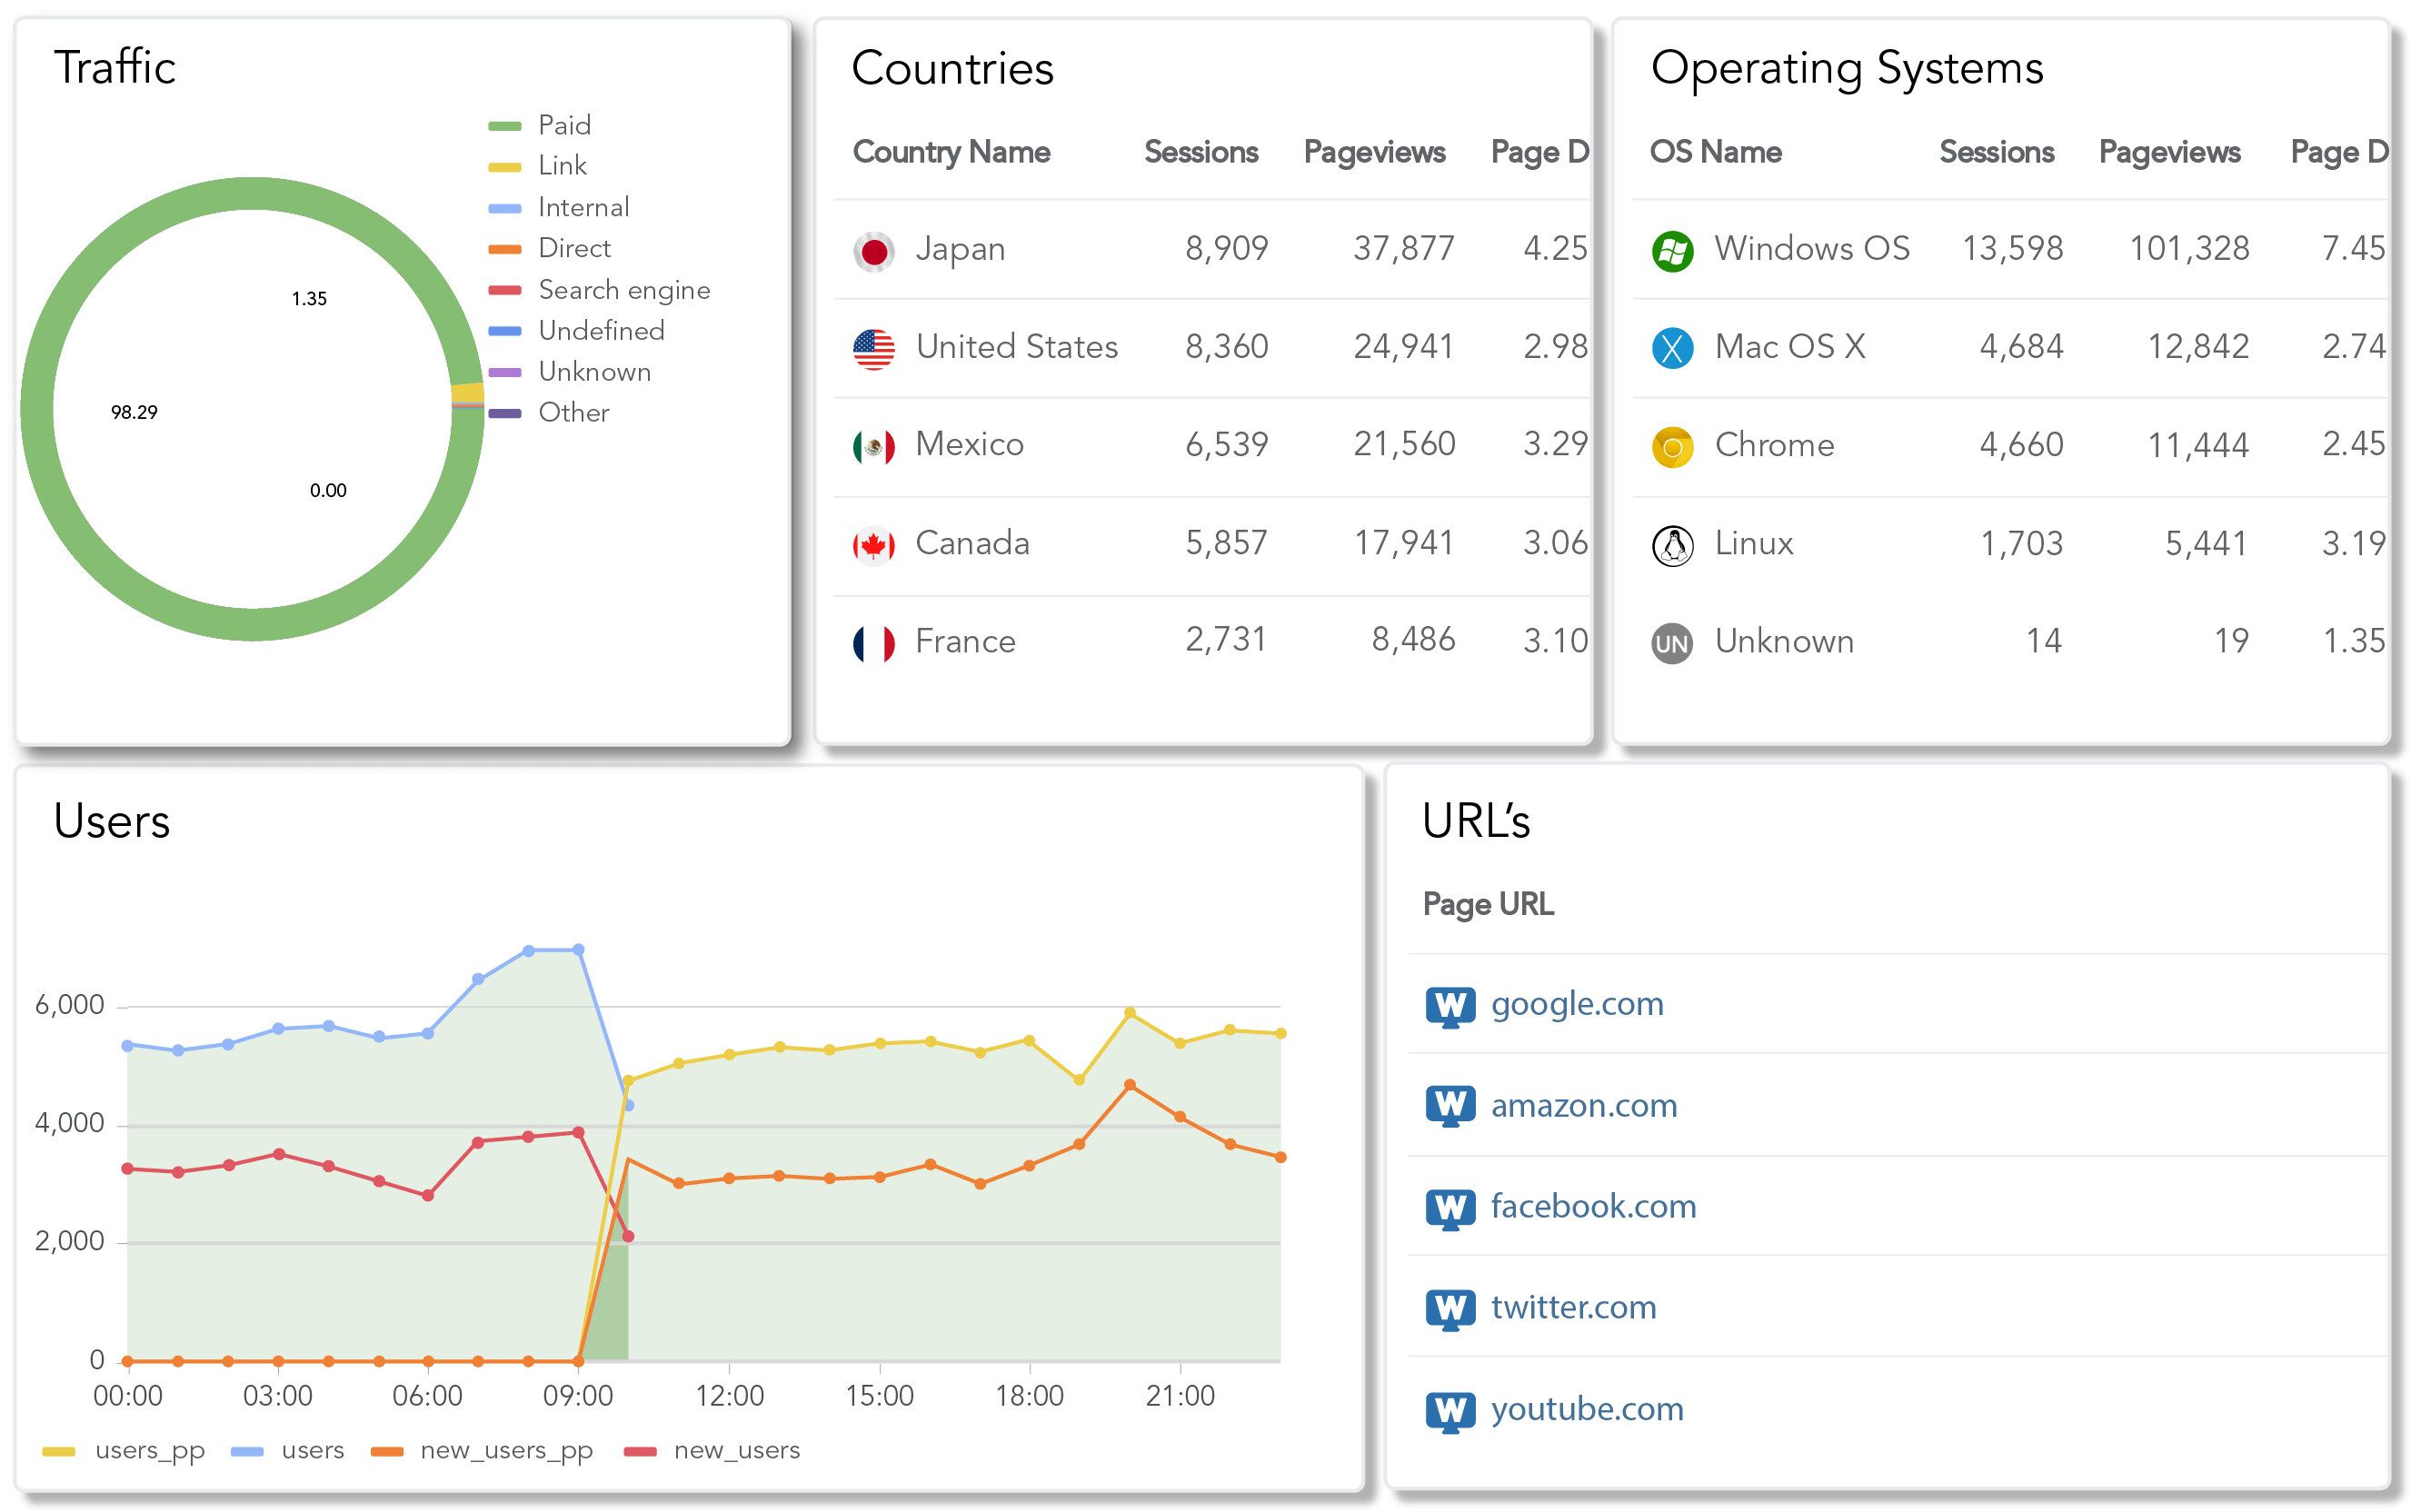Select the Windows OS row name
The image size is (2411, 1512).
coord(1812,249)
